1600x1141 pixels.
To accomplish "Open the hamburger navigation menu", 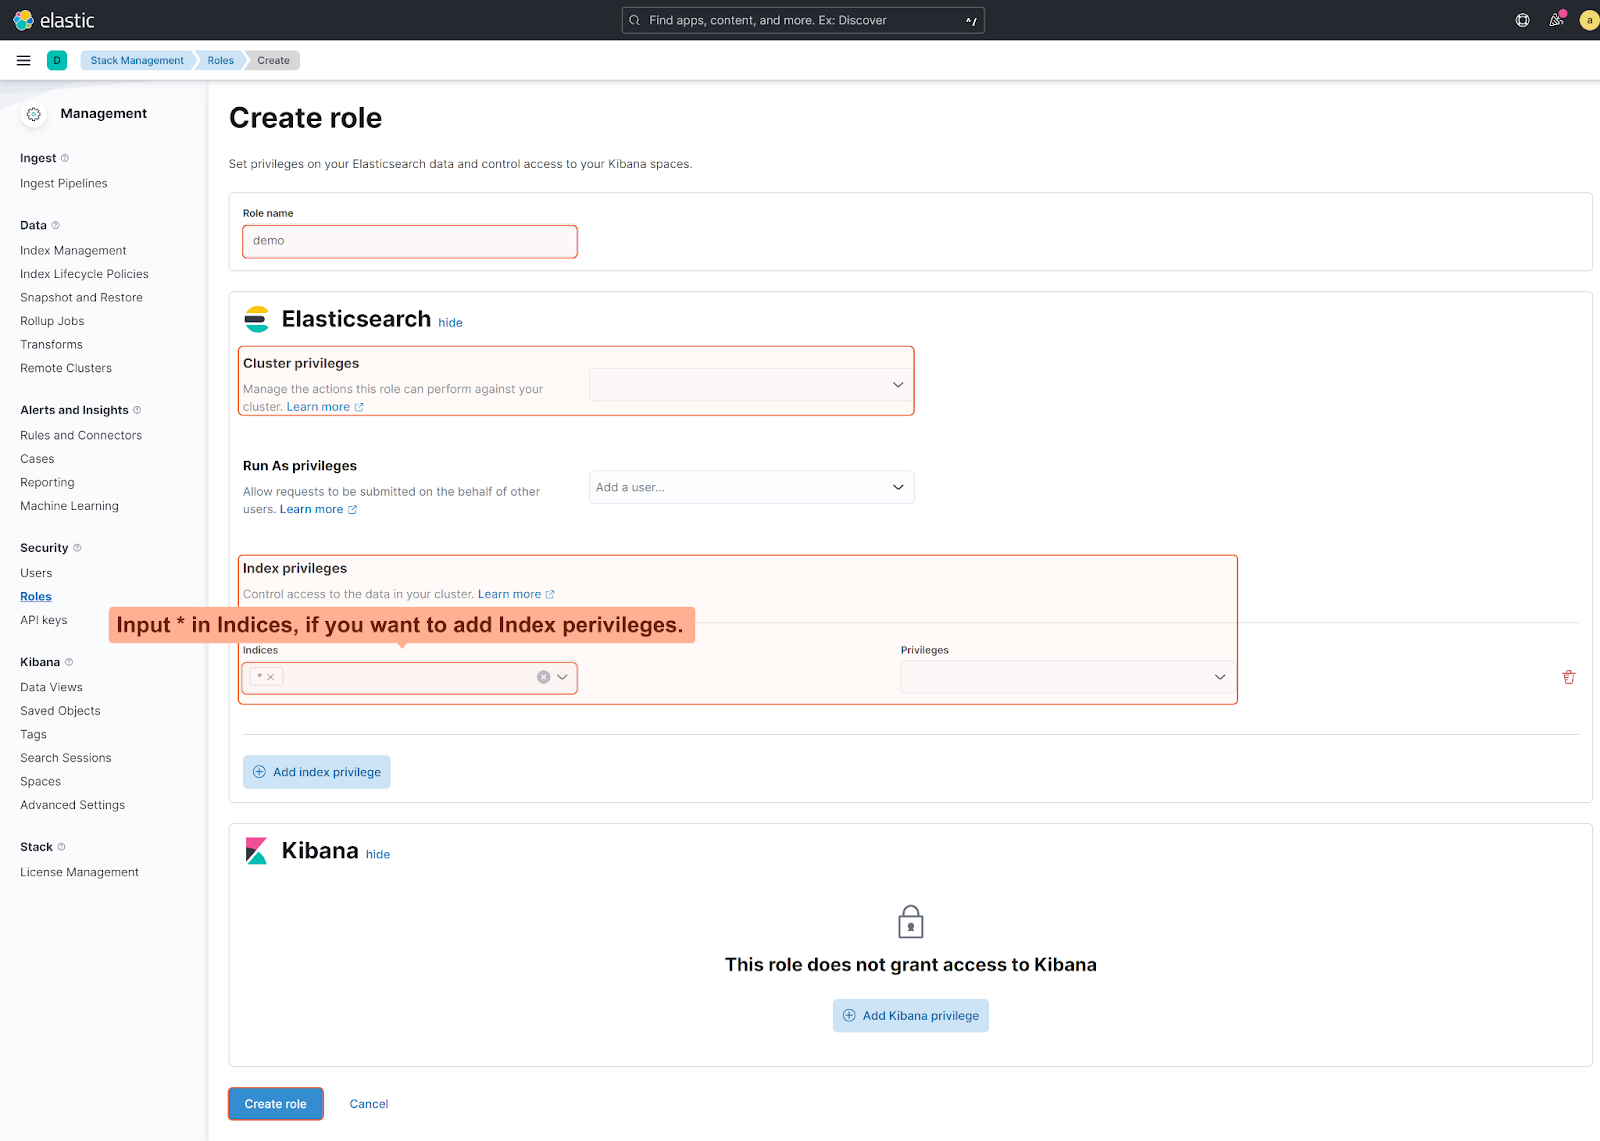I will click(23, 60).
